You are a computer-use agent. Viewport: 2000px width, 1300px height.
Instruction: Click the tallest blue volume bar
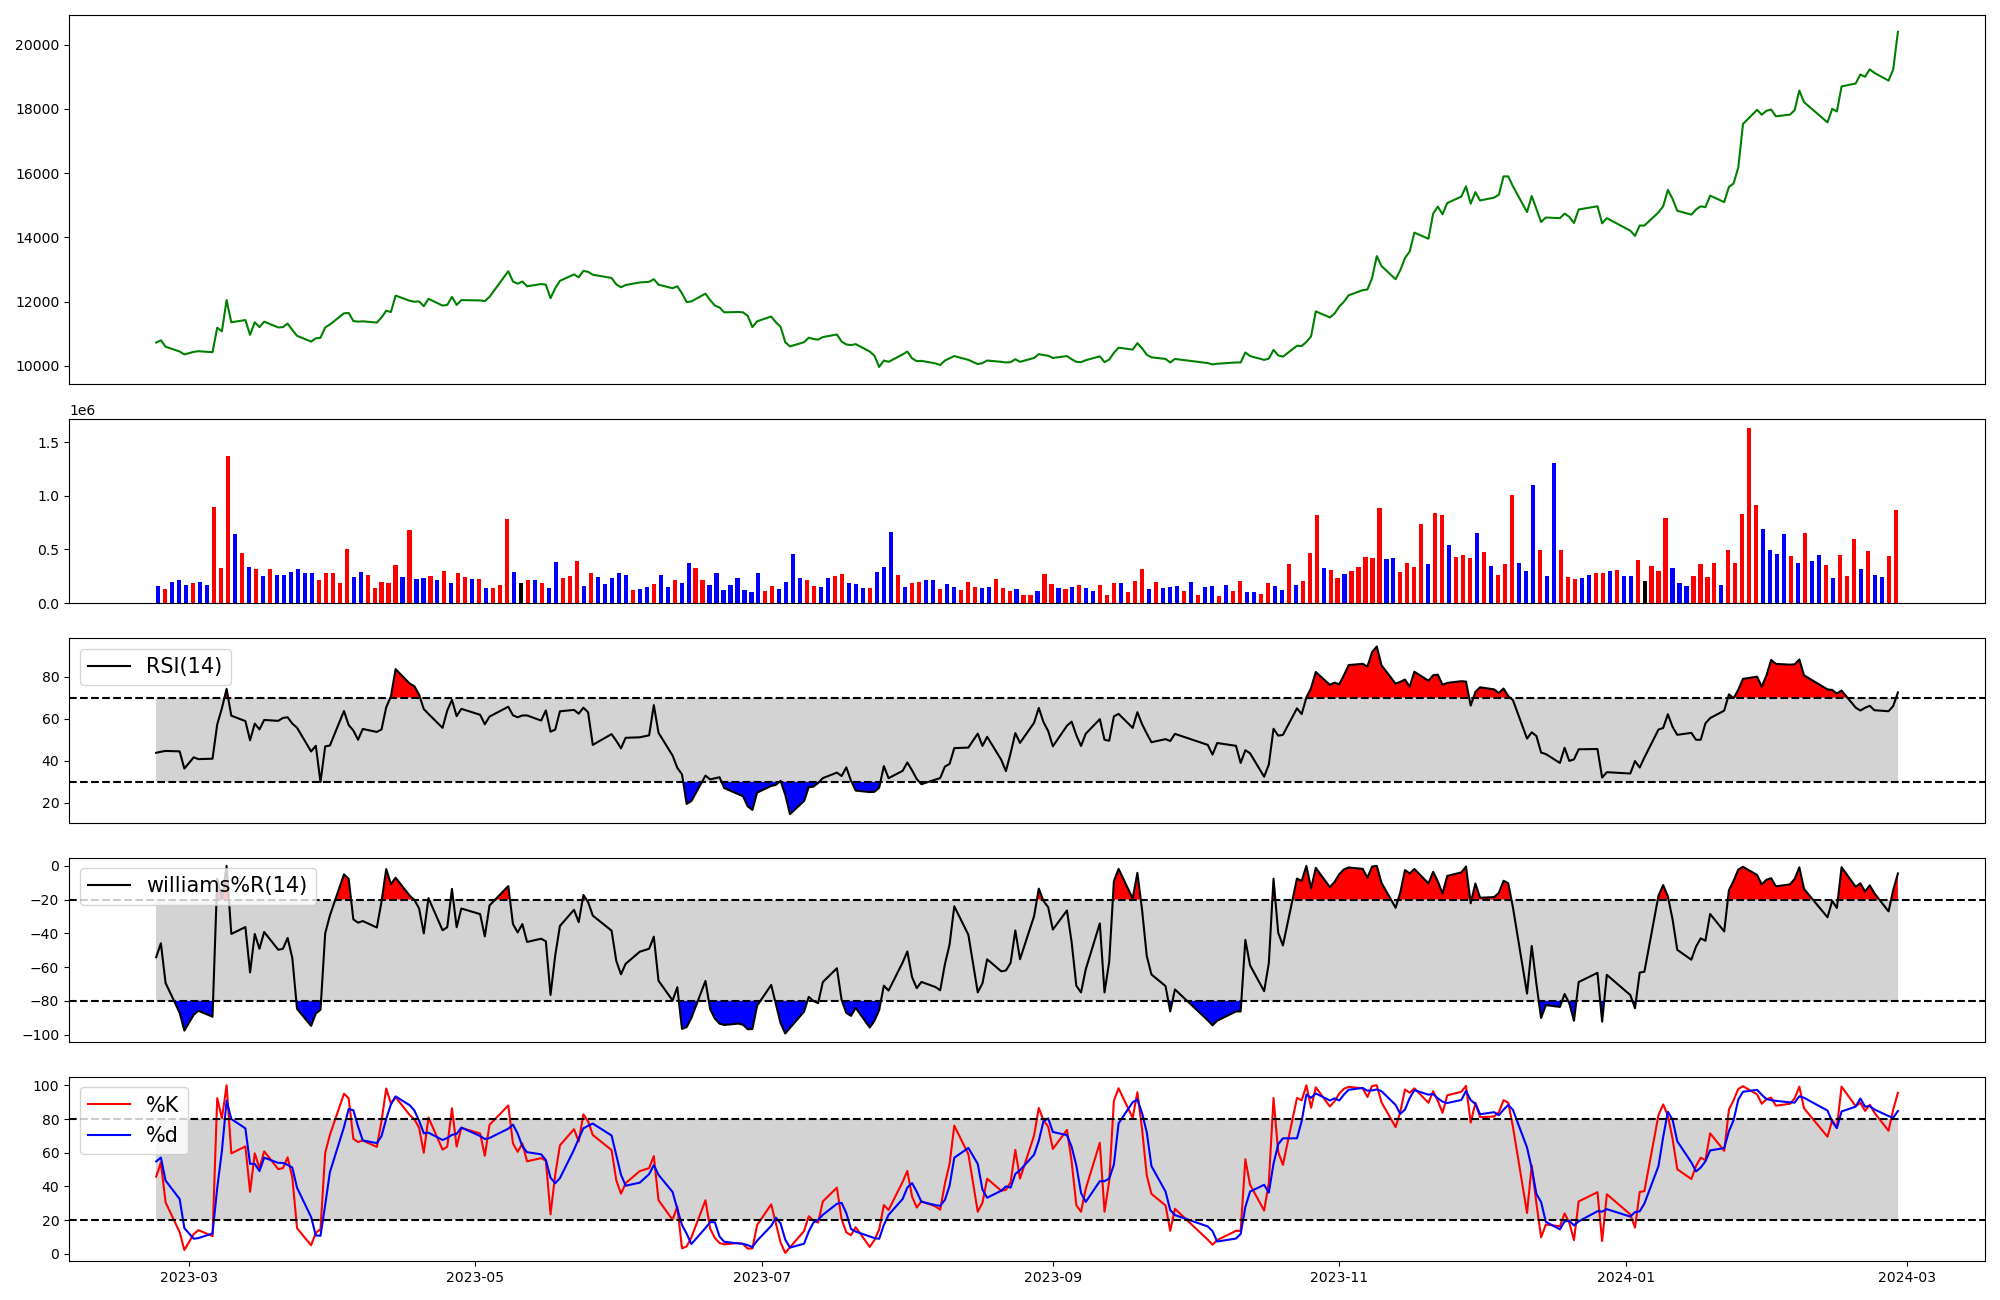tap(1554, 533)
